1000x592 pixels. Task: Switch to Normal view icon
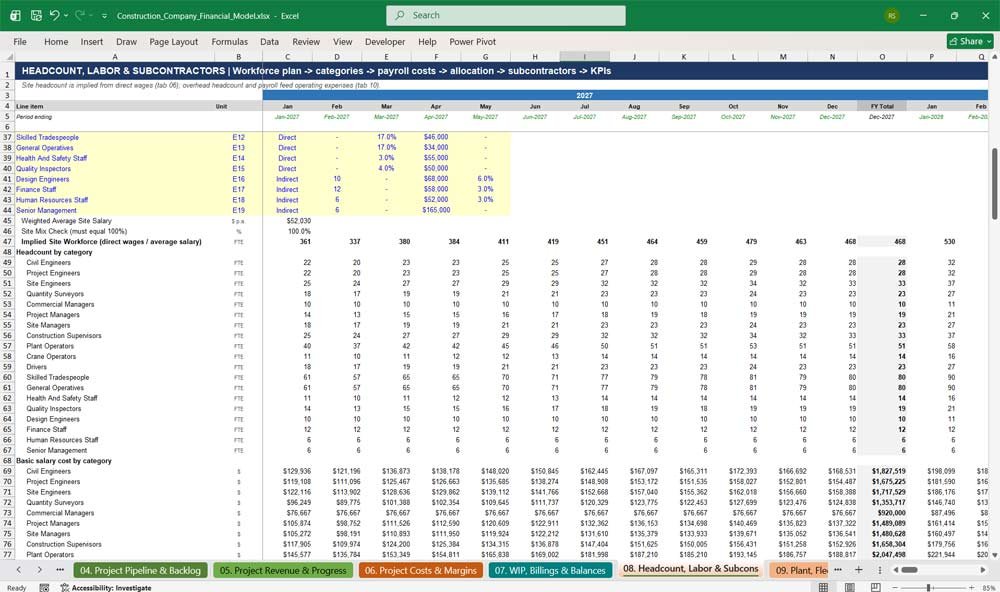click(x=823, y=588)
